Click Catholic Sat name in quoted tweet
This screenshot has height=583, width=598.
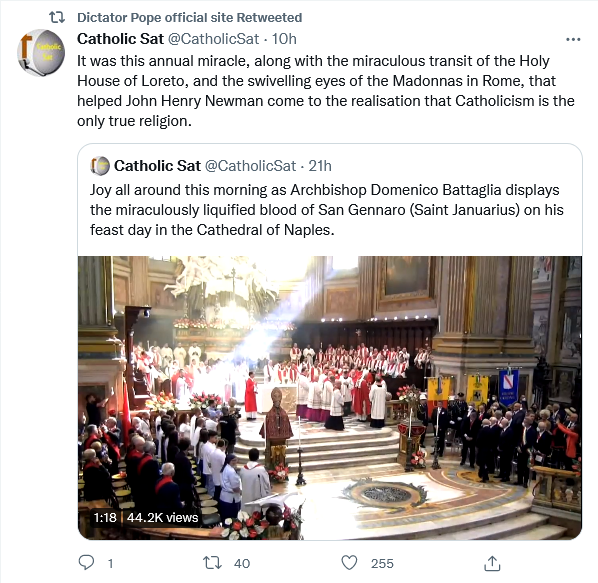157,166
